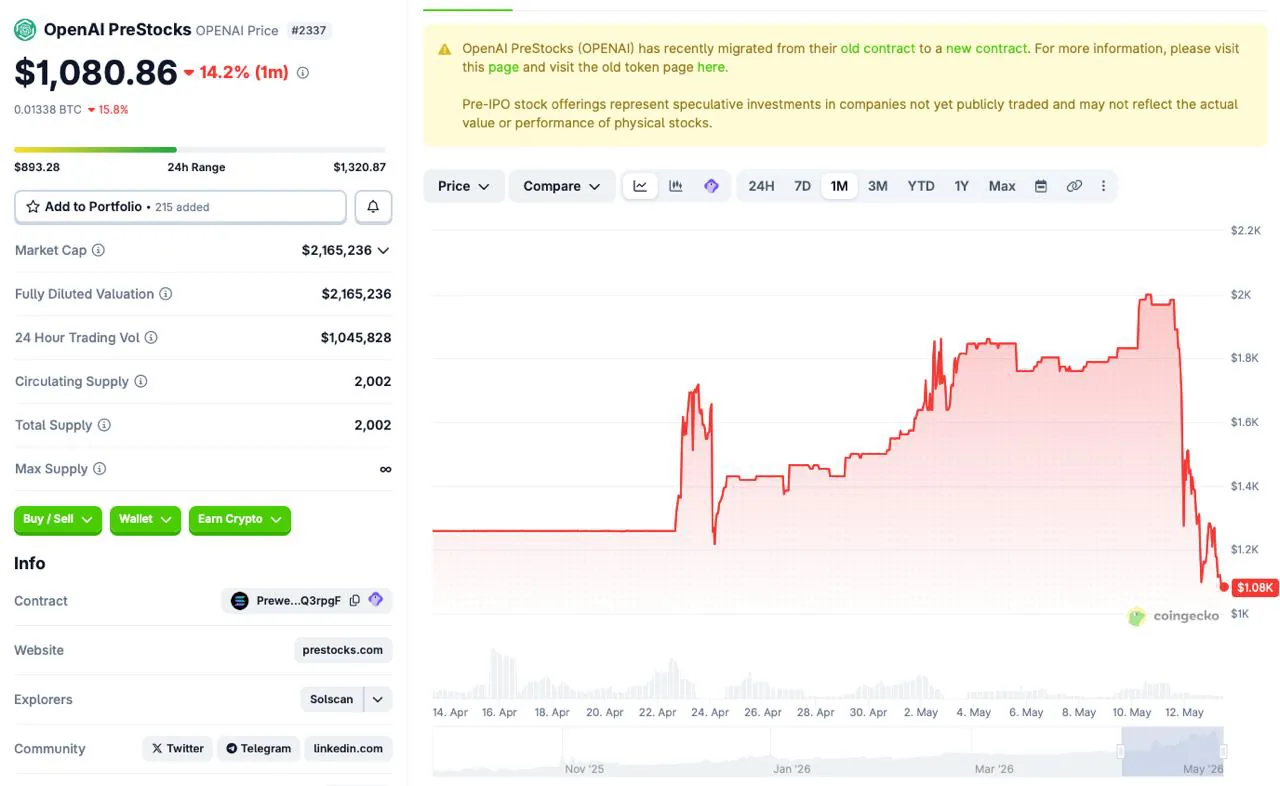Select the 24H time range
1280x786 pixels.
(x=761, y=186)
